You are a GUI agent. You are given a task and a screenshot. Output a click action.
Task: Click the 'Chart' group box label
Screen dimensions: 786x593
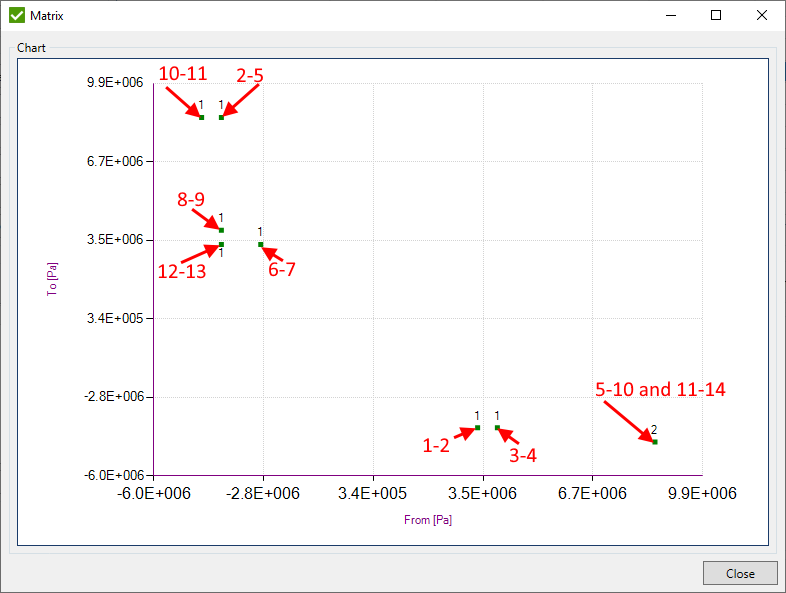[x=31, y=47]
